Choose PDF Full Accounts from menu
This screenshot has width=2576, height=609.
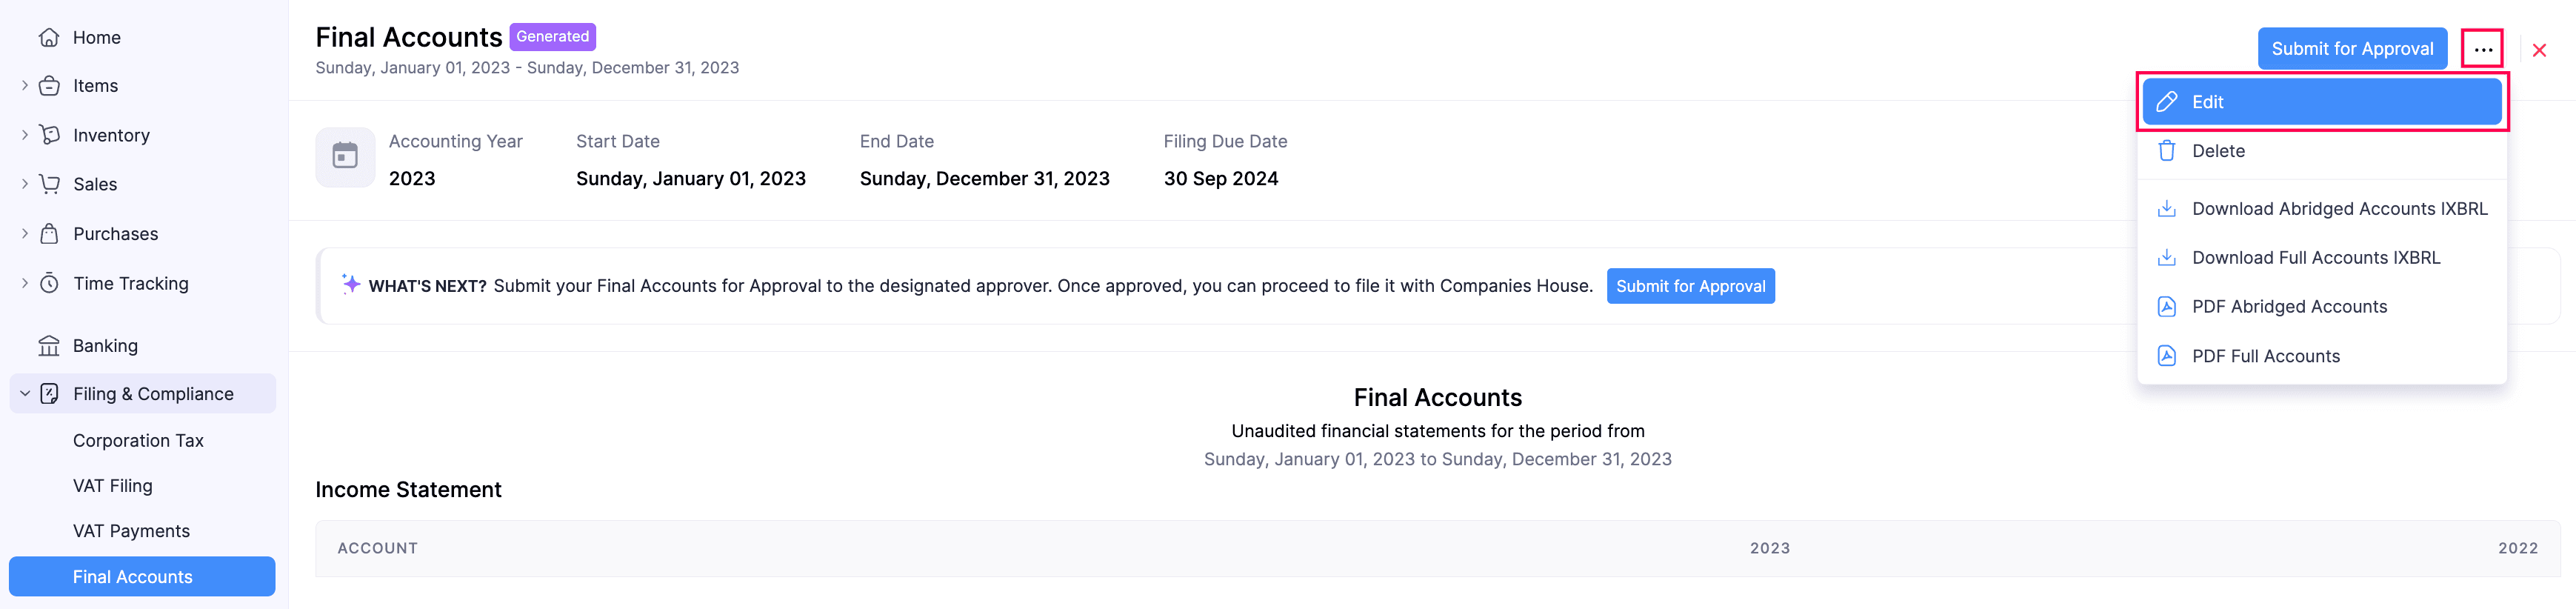pyautogui.click(x=2265, y=356)
